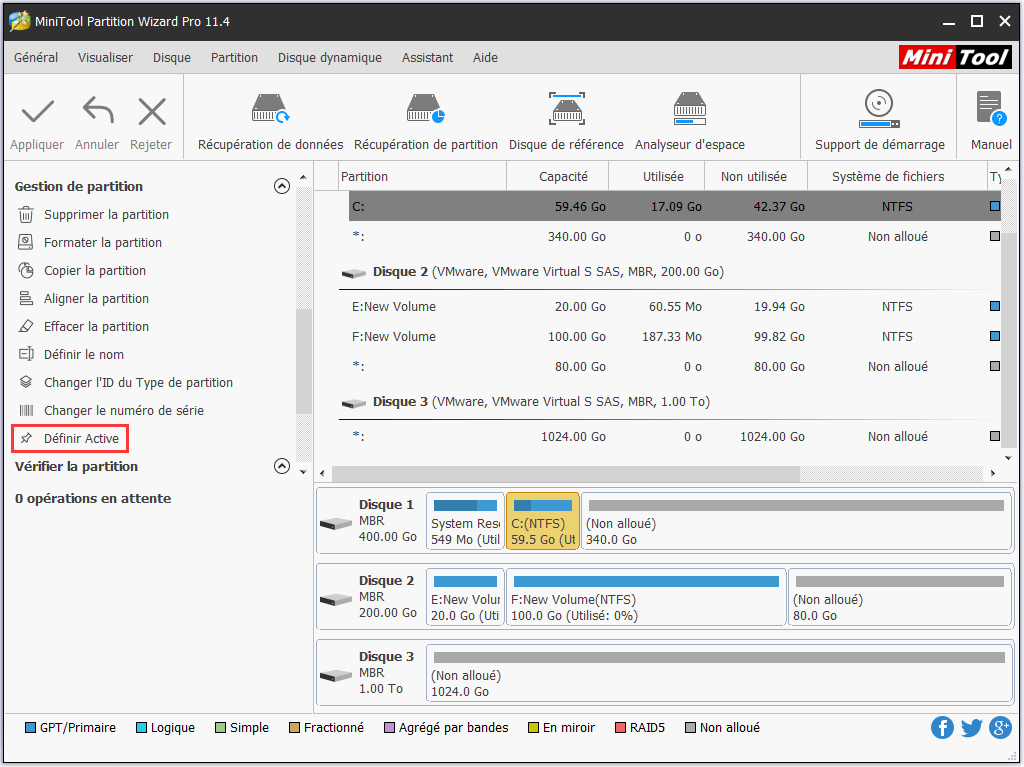Open the Disque dynamique menu
Image resolution: width=1024 pixels, height=767 pixels.
[x=330, y=57]
